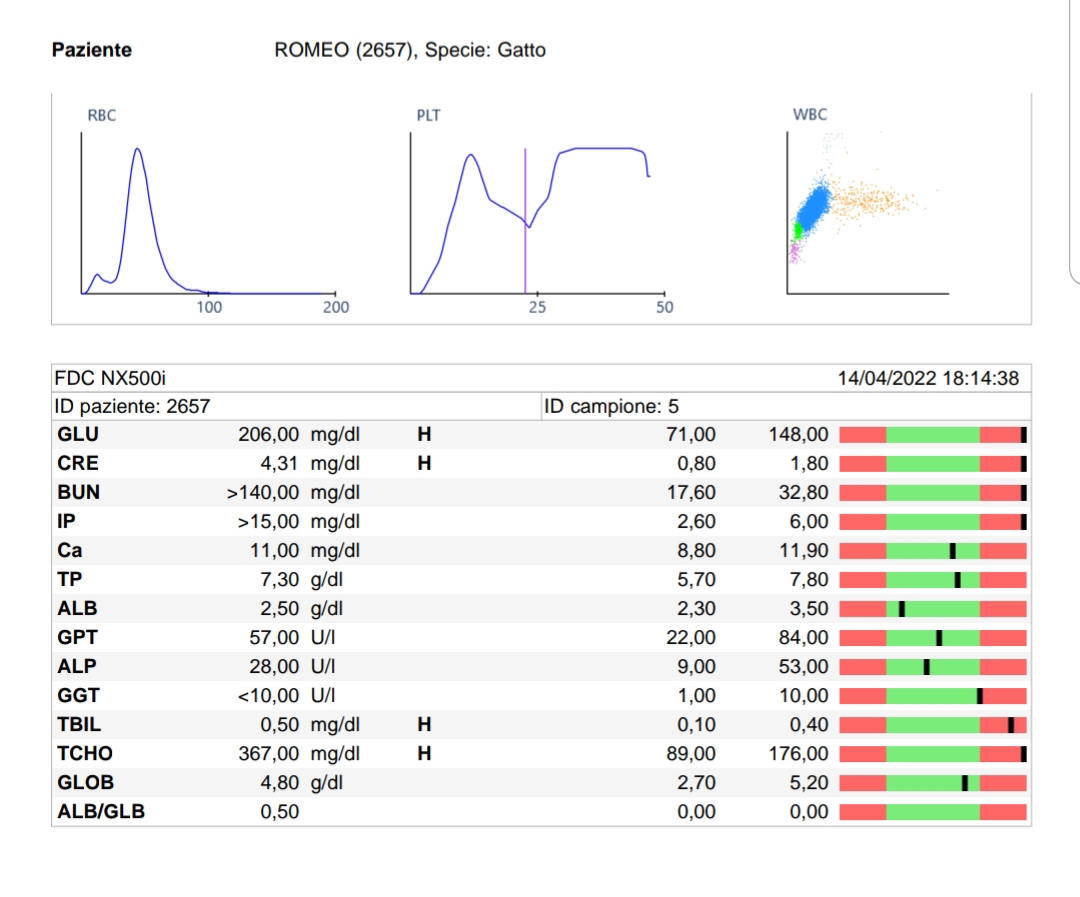Click the ALP range bar indicator
Viewport: 1080px width, 897px height.
(x=926, y=666)
